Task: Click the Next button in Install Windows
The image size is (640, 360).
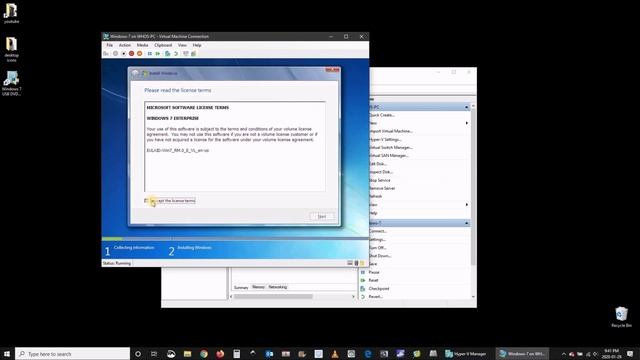Action: click(322, 216)
